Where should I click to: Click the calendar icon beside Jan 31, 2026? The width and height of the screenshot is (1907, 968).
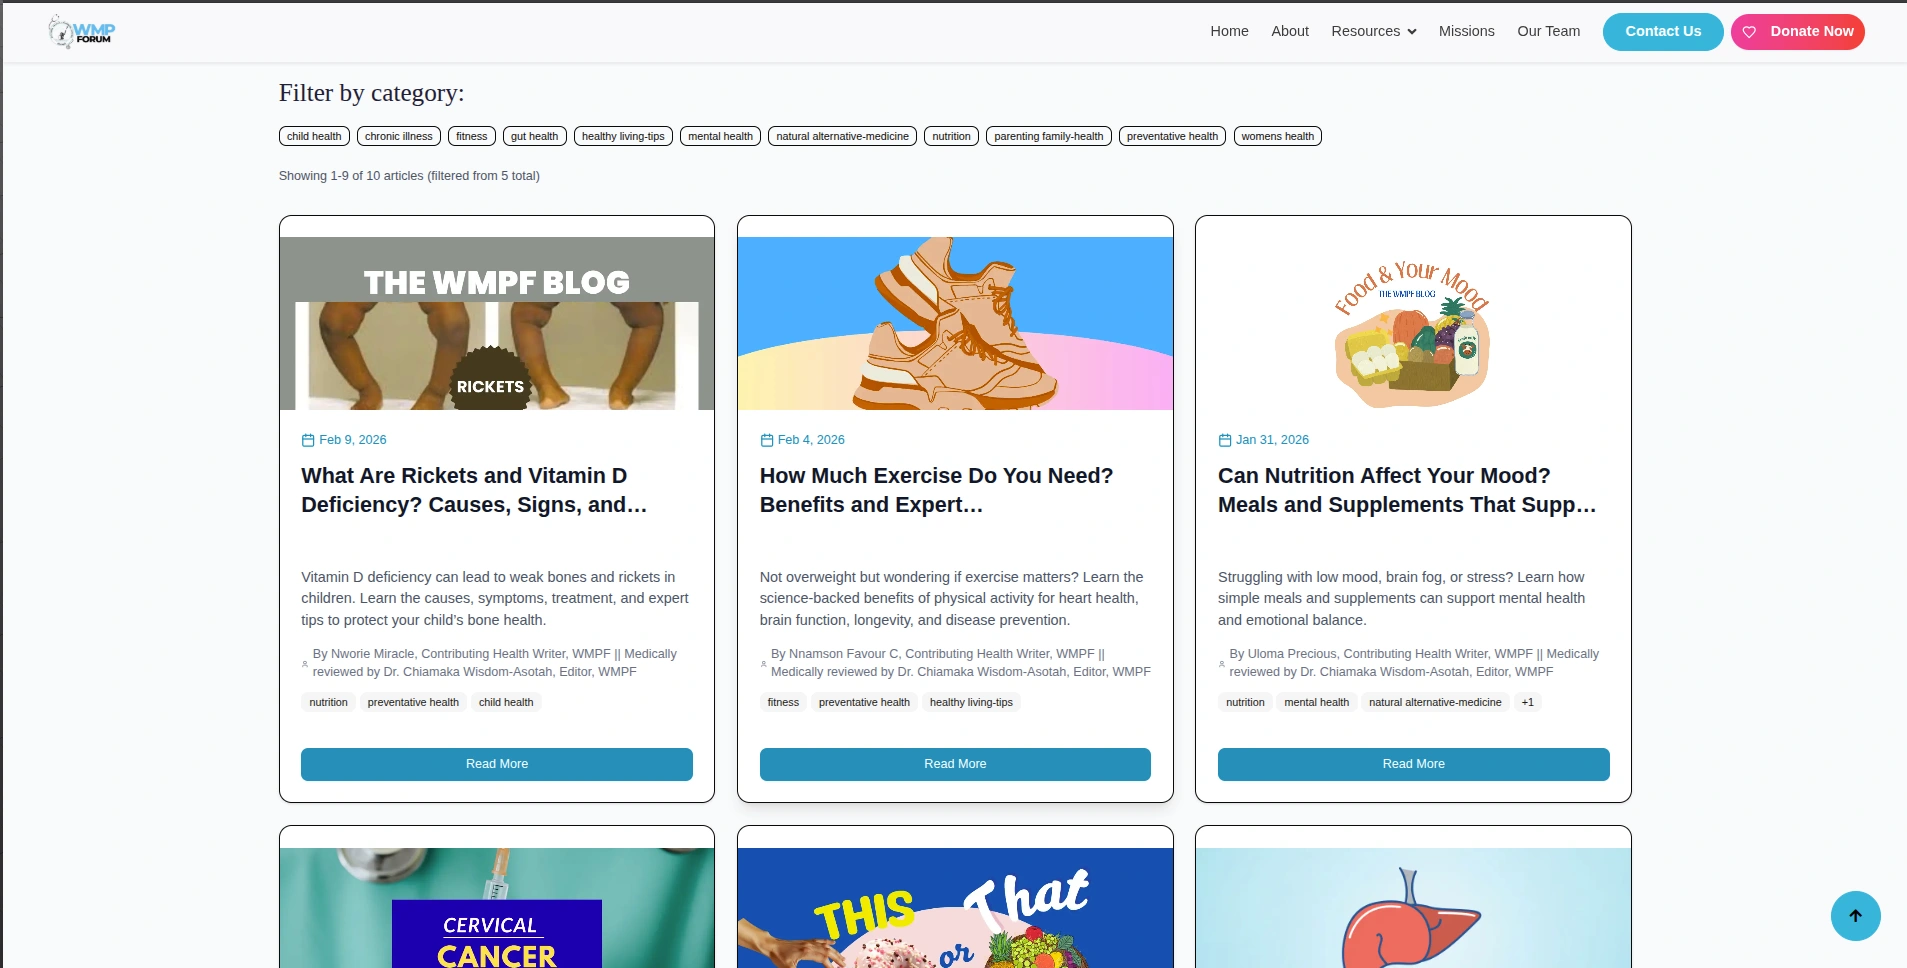coord(1225,440)
